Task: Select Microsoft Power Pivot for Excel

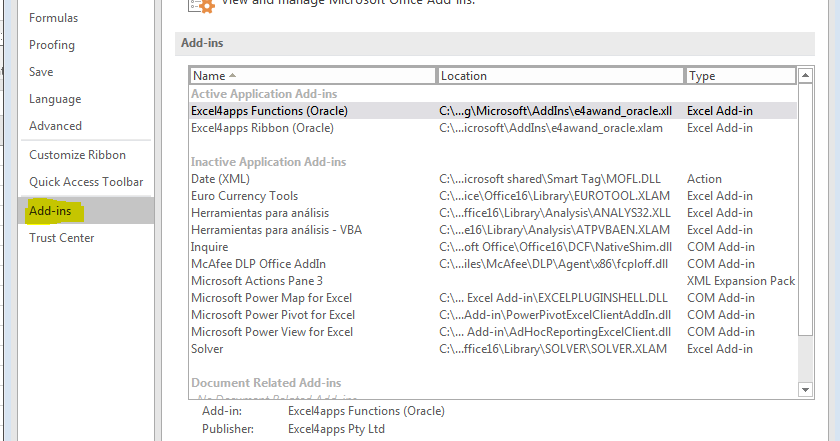Action: pyautogui.click(x=493, y=315)
